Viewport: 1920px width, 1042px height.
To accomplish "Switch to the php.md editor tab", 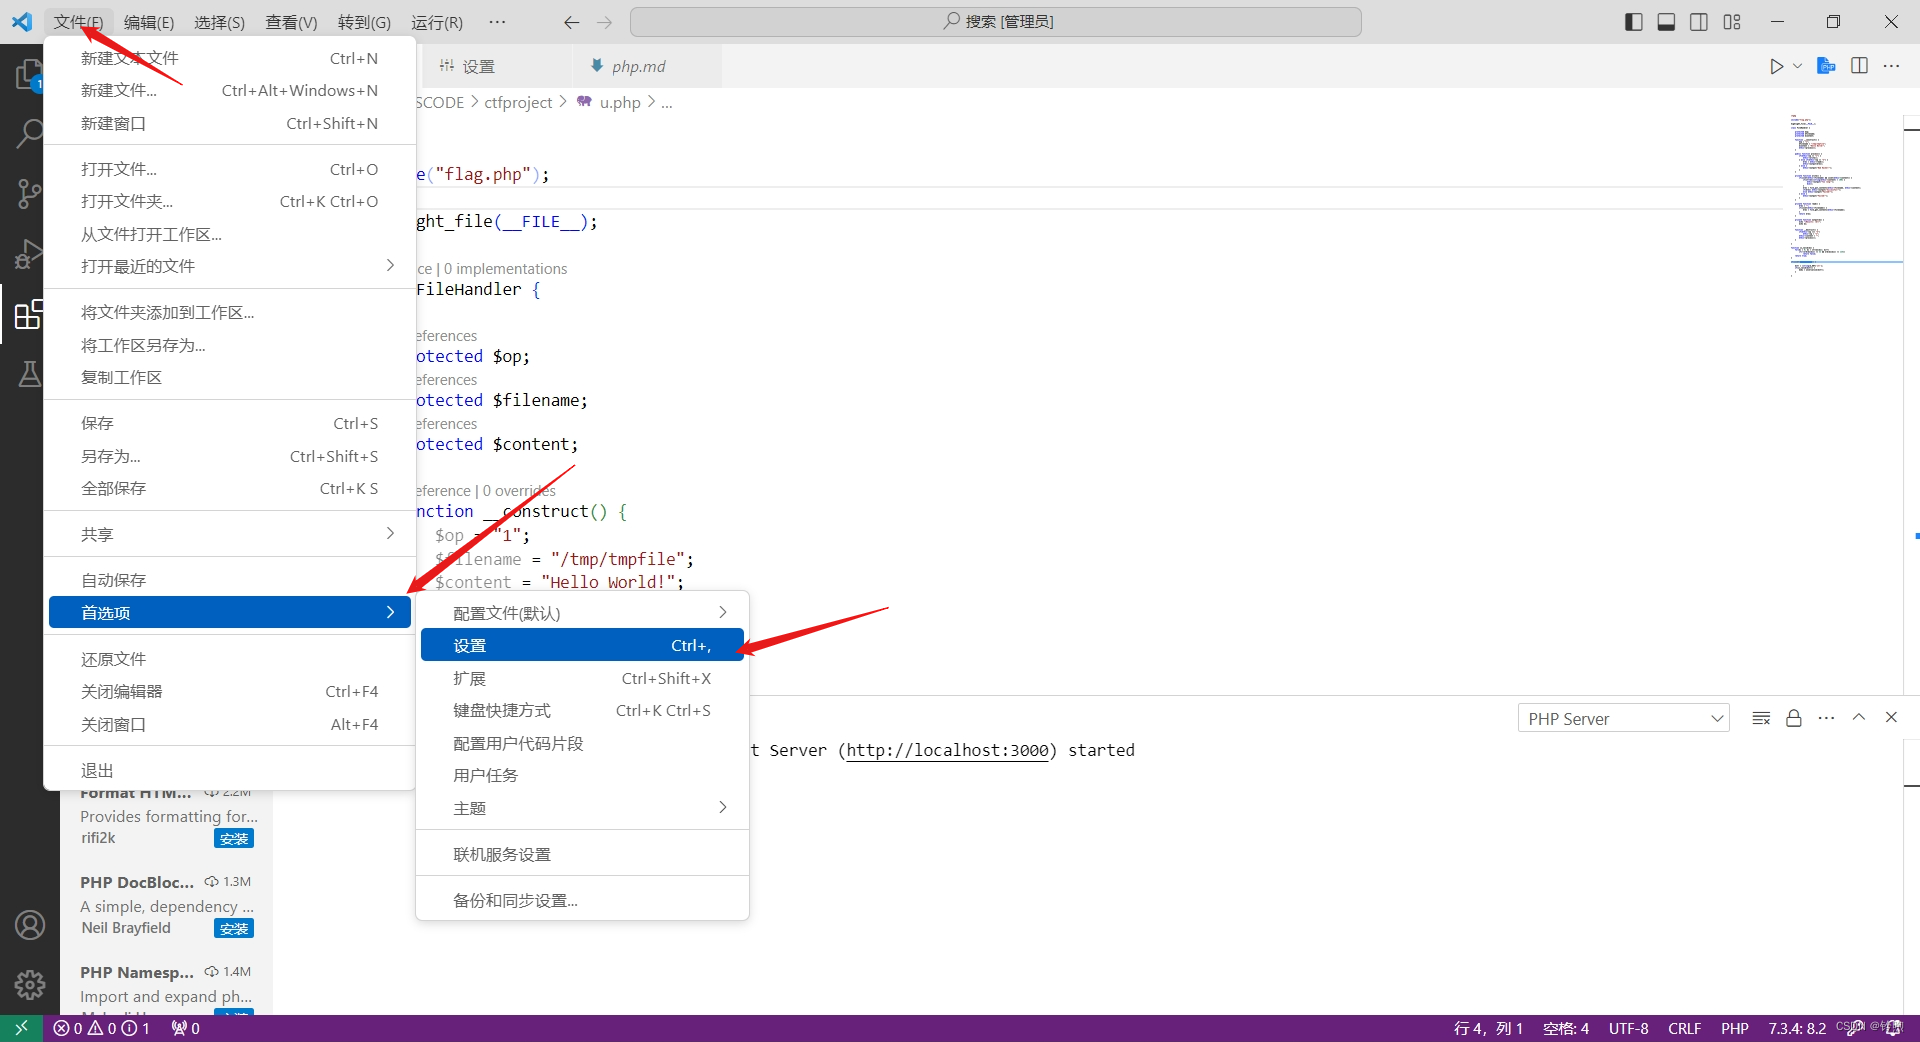I will (647, 66).
